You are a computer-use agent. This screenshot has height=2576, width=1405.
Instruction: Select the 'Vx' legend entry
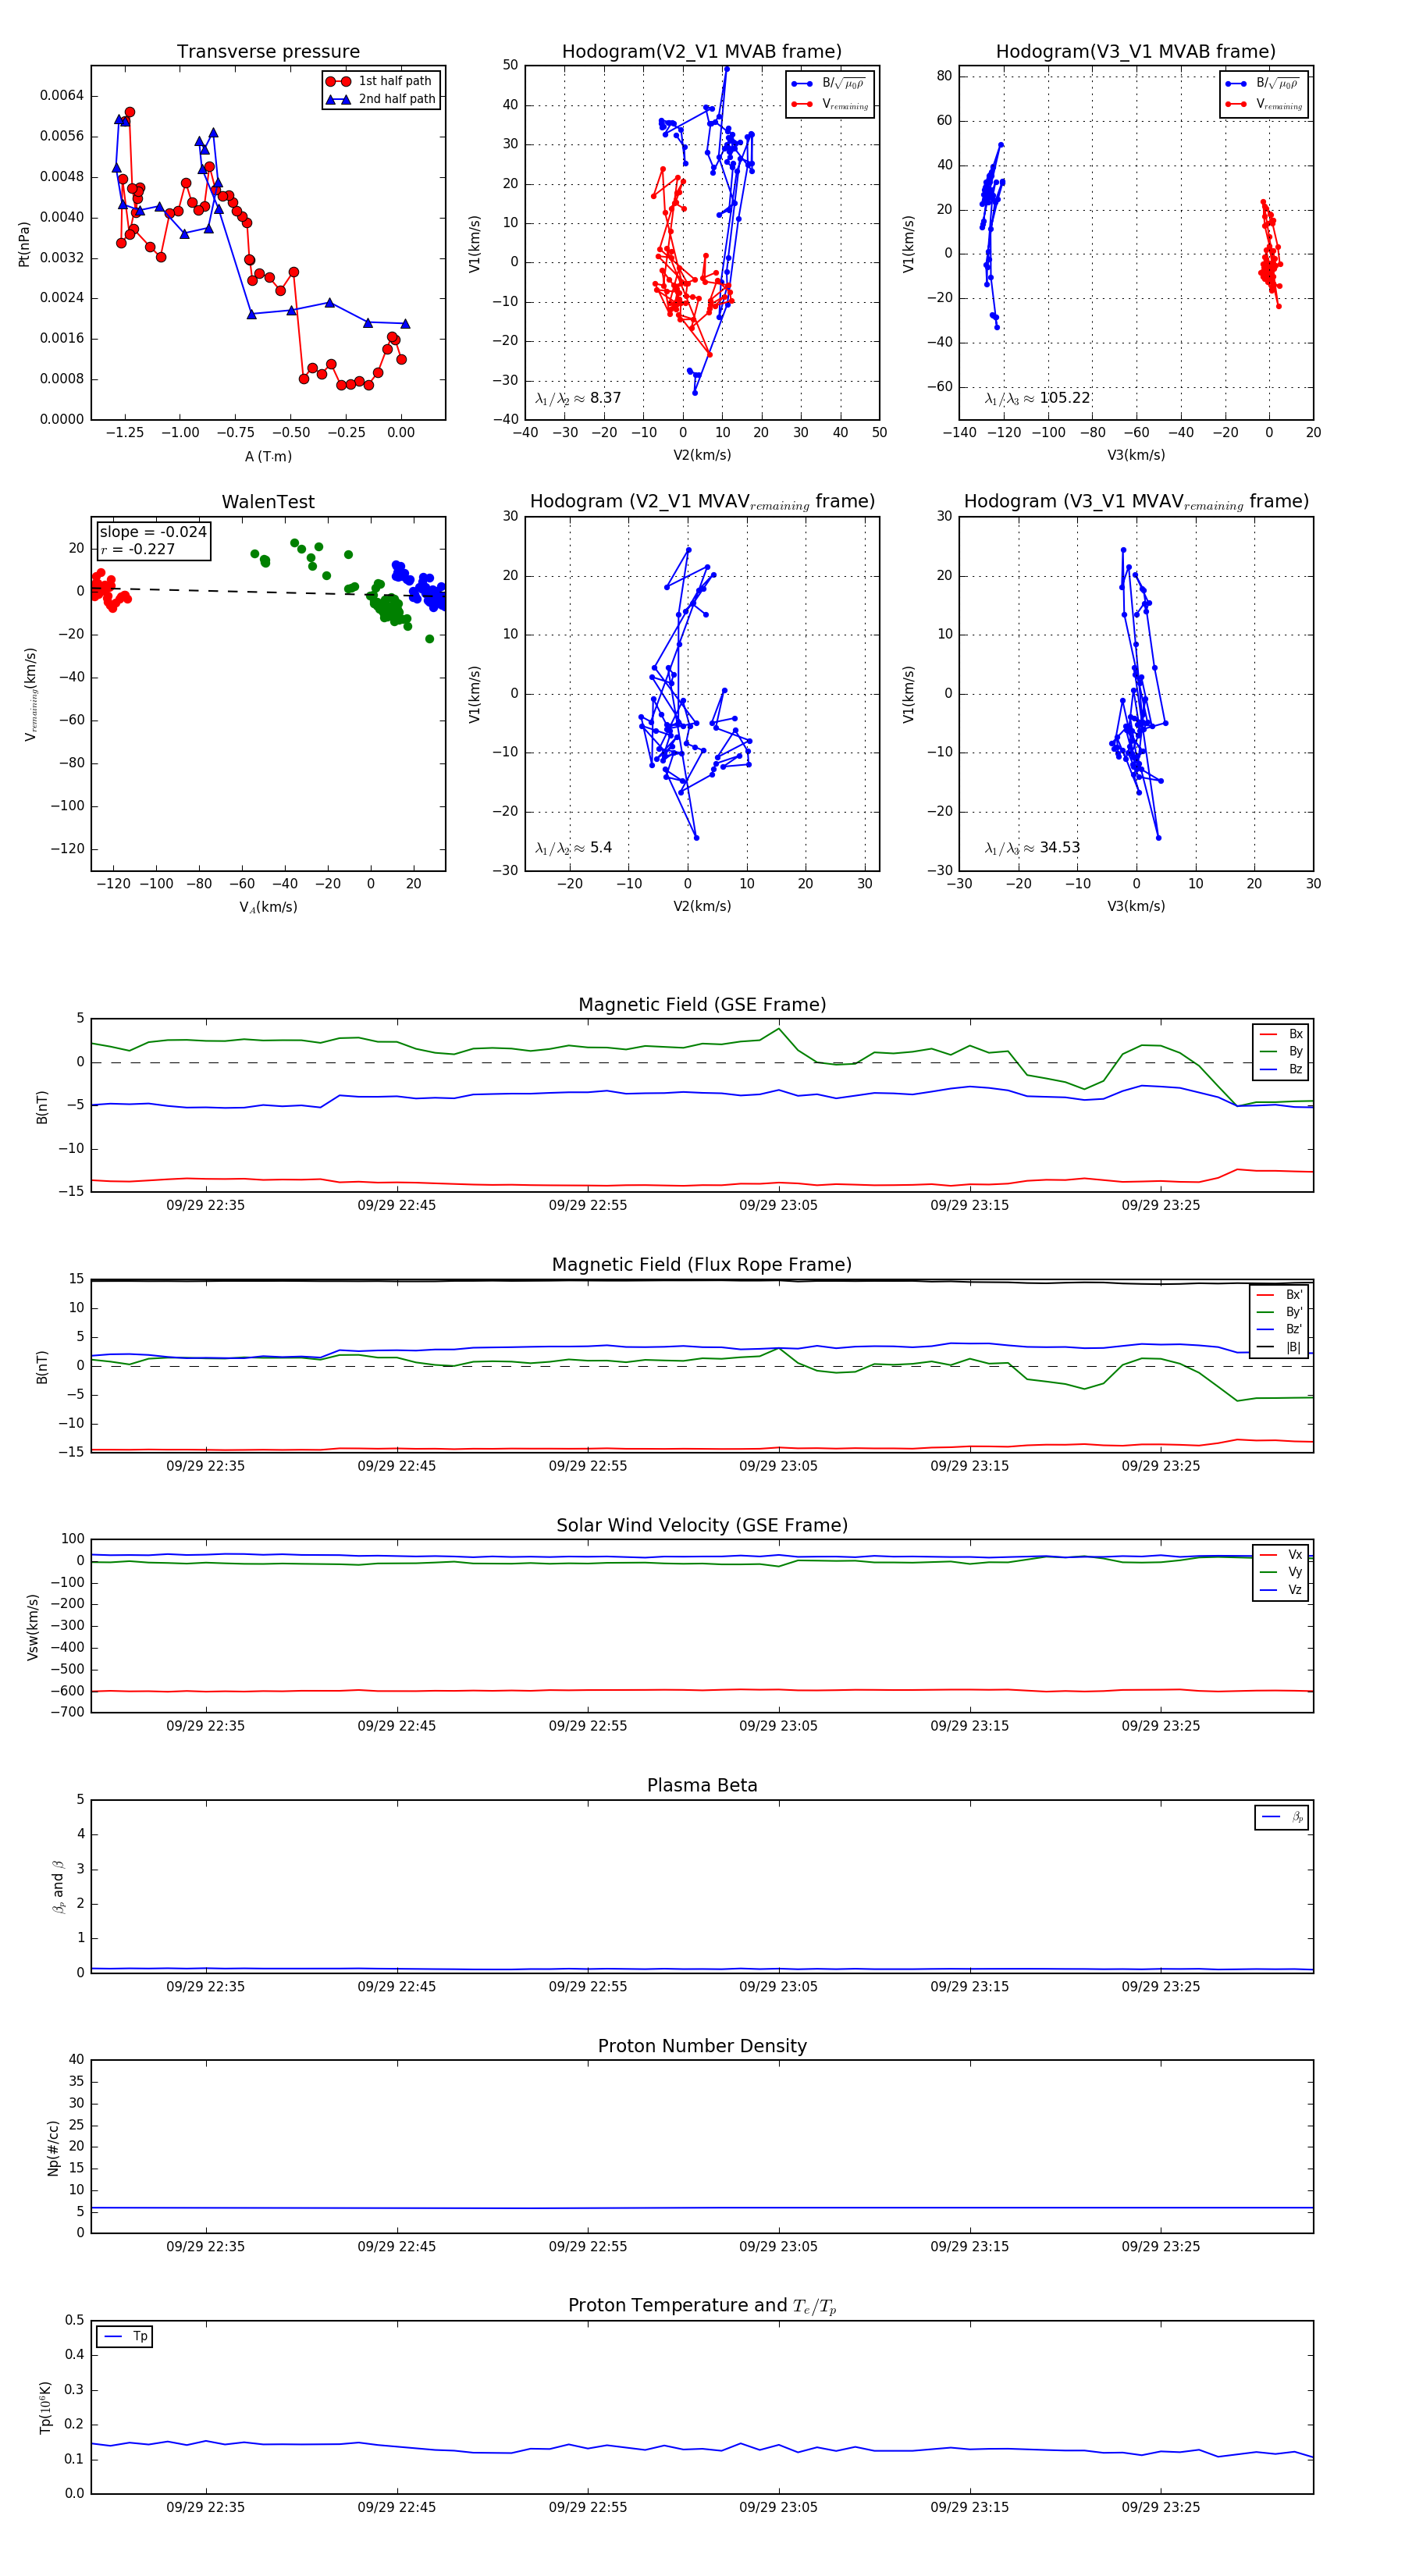tap(1281, 1555)
